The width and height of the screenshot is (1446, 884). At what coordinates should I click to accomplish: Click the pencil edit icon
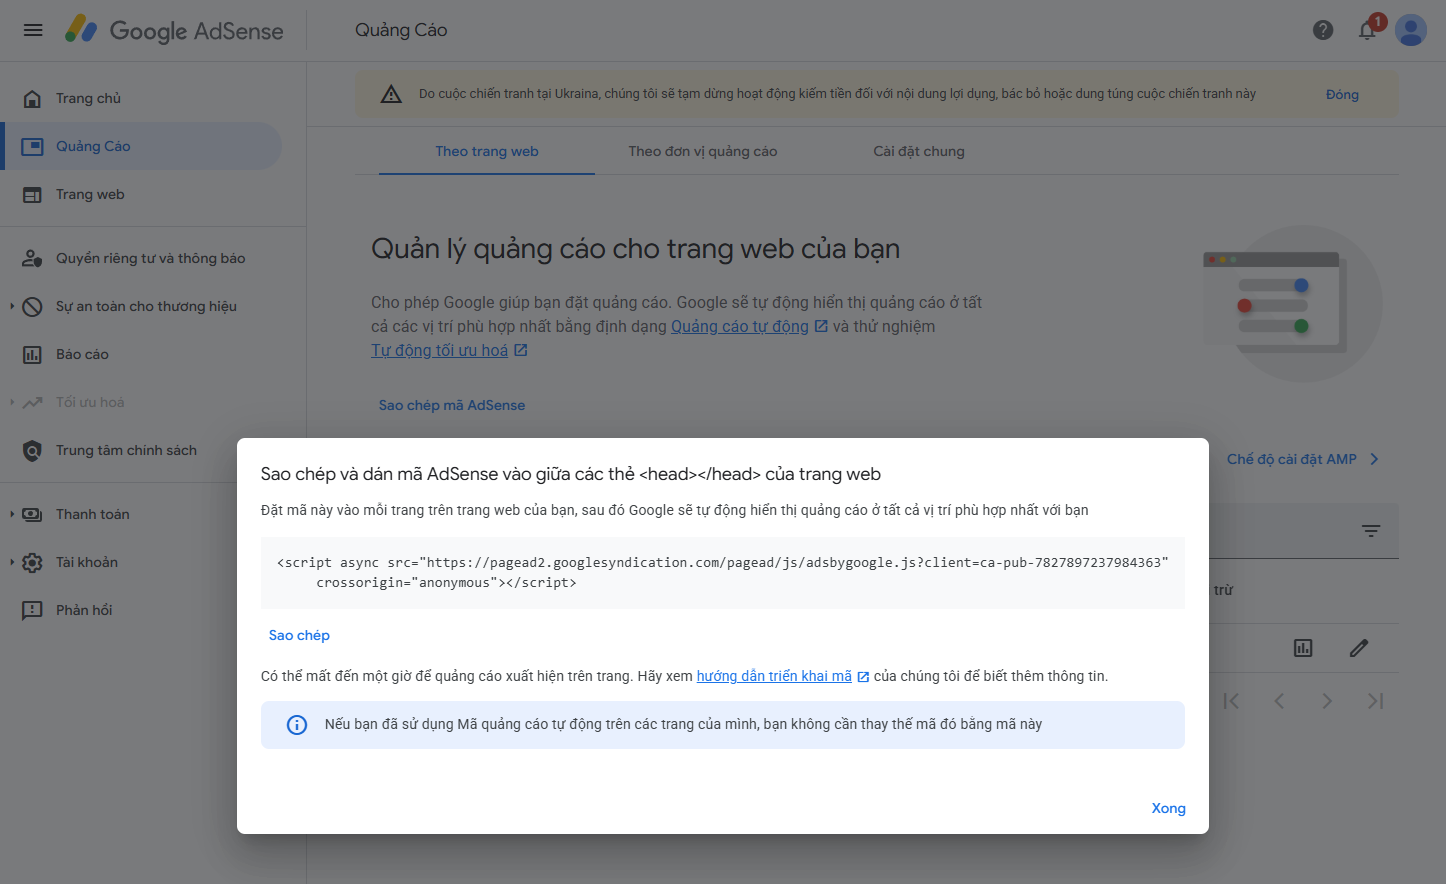(1359, 648)
